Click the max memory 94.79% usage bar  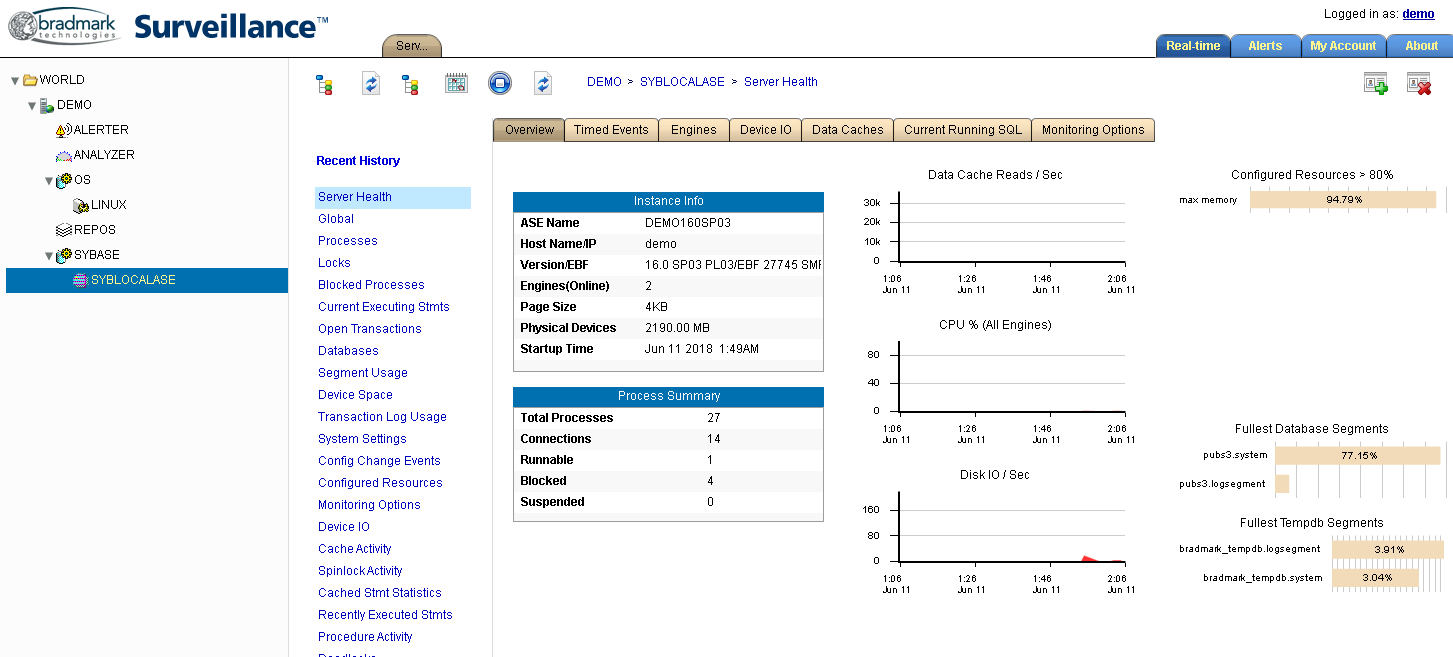click(1343, 200)
